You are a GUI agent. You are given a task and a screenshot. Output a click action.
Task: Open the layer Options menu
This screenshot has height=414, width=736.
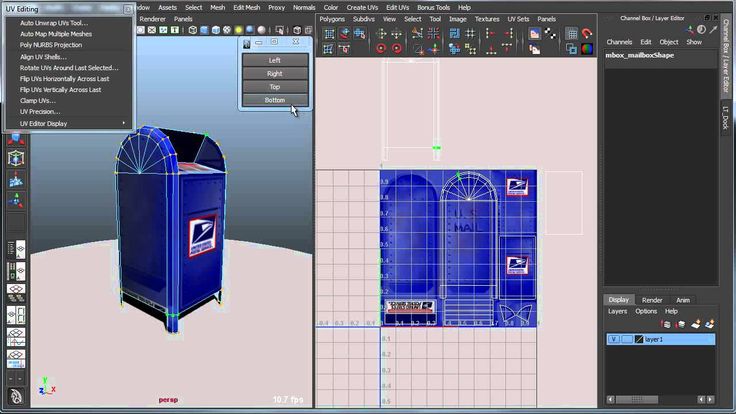(646, 311)
